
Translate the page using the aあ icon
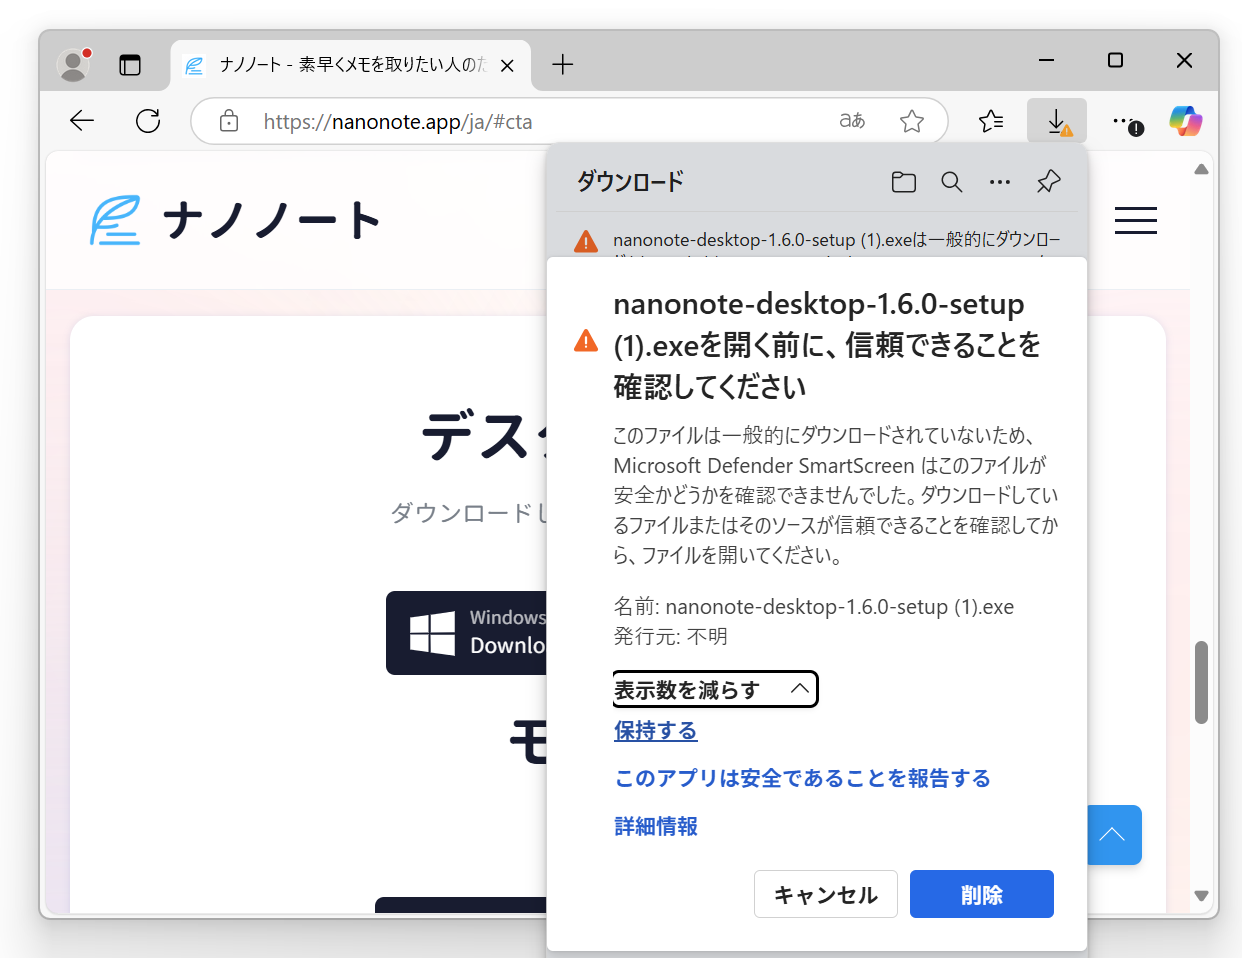[852, 120]
